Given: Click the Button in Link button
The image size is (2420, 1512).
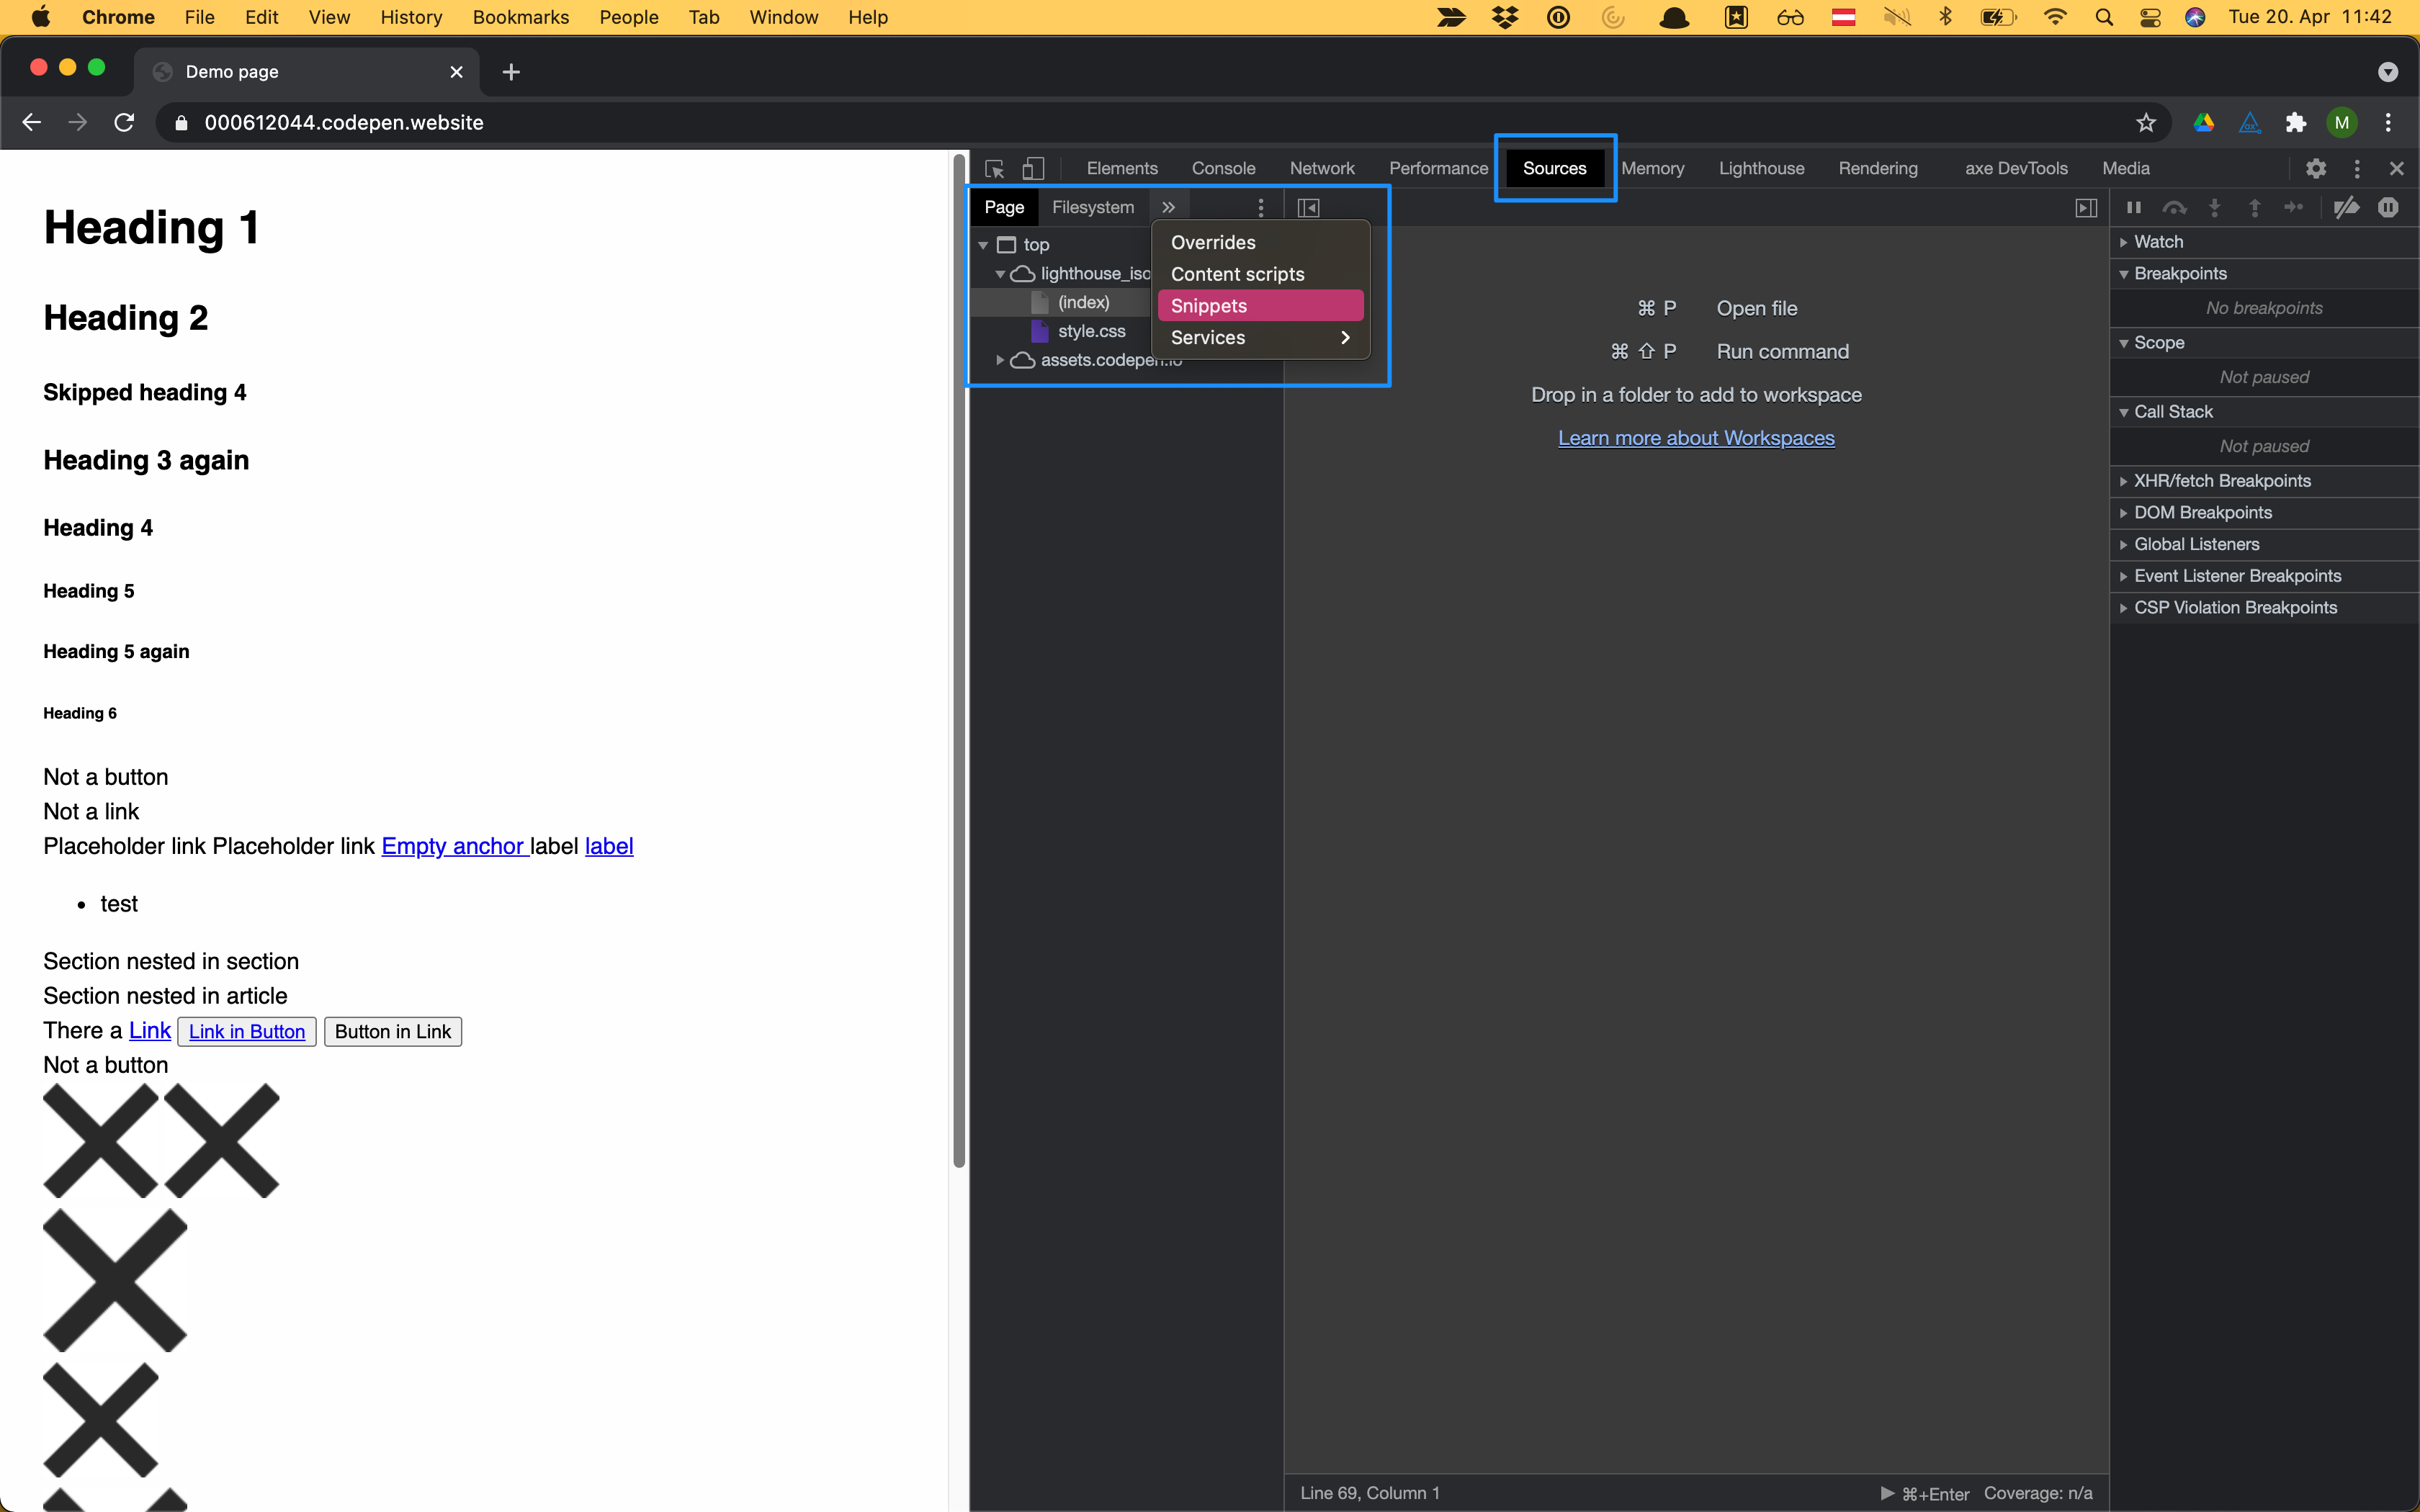Looking at the screenshot, I should coord(393,1031).
